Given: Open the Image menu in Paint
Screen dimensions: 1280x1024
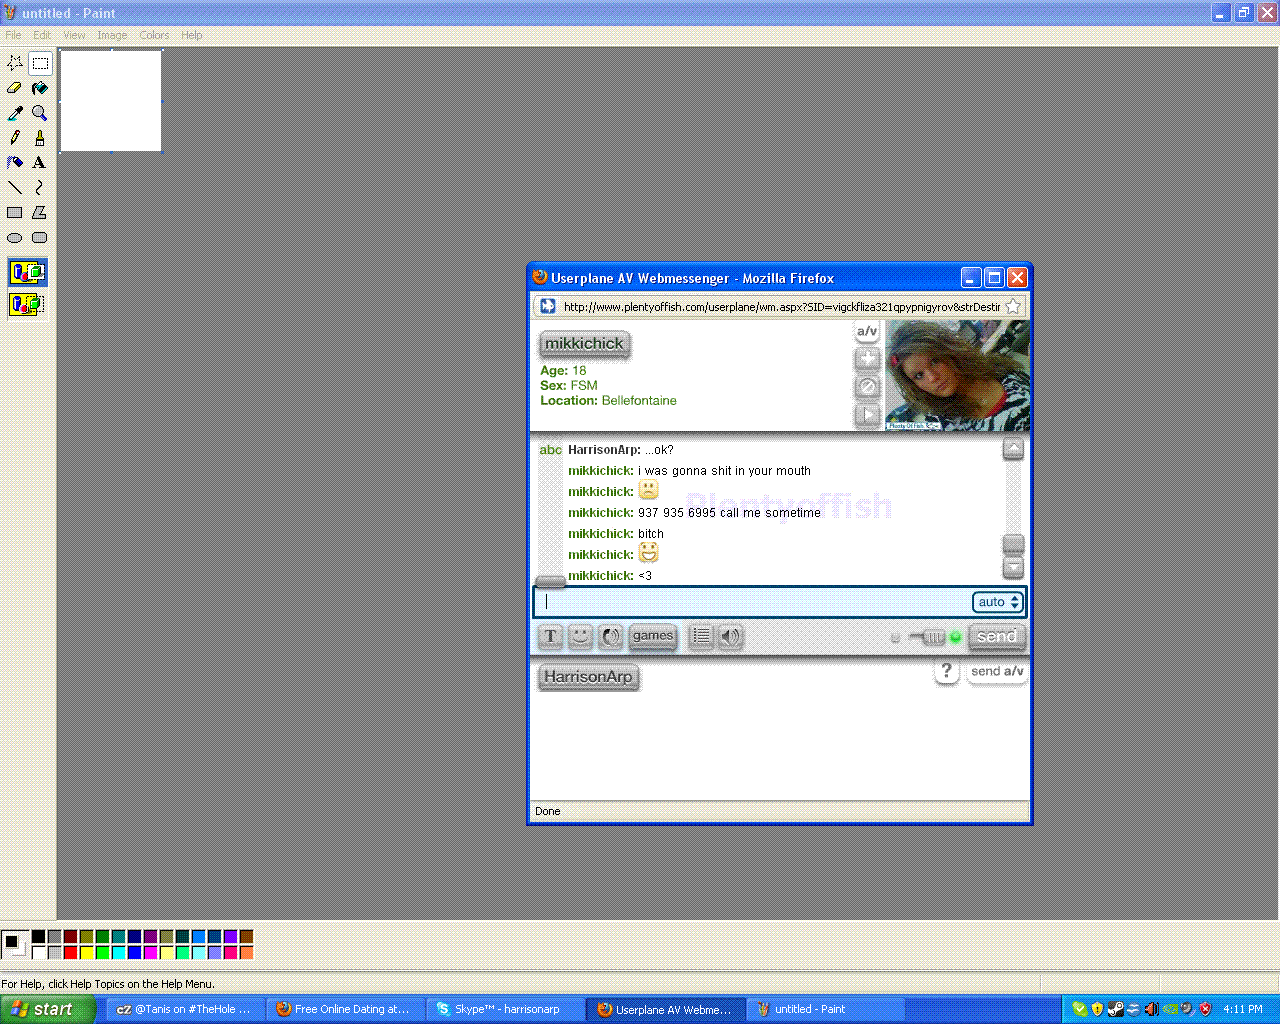Looking at the screenshot, I should point(112,35).
